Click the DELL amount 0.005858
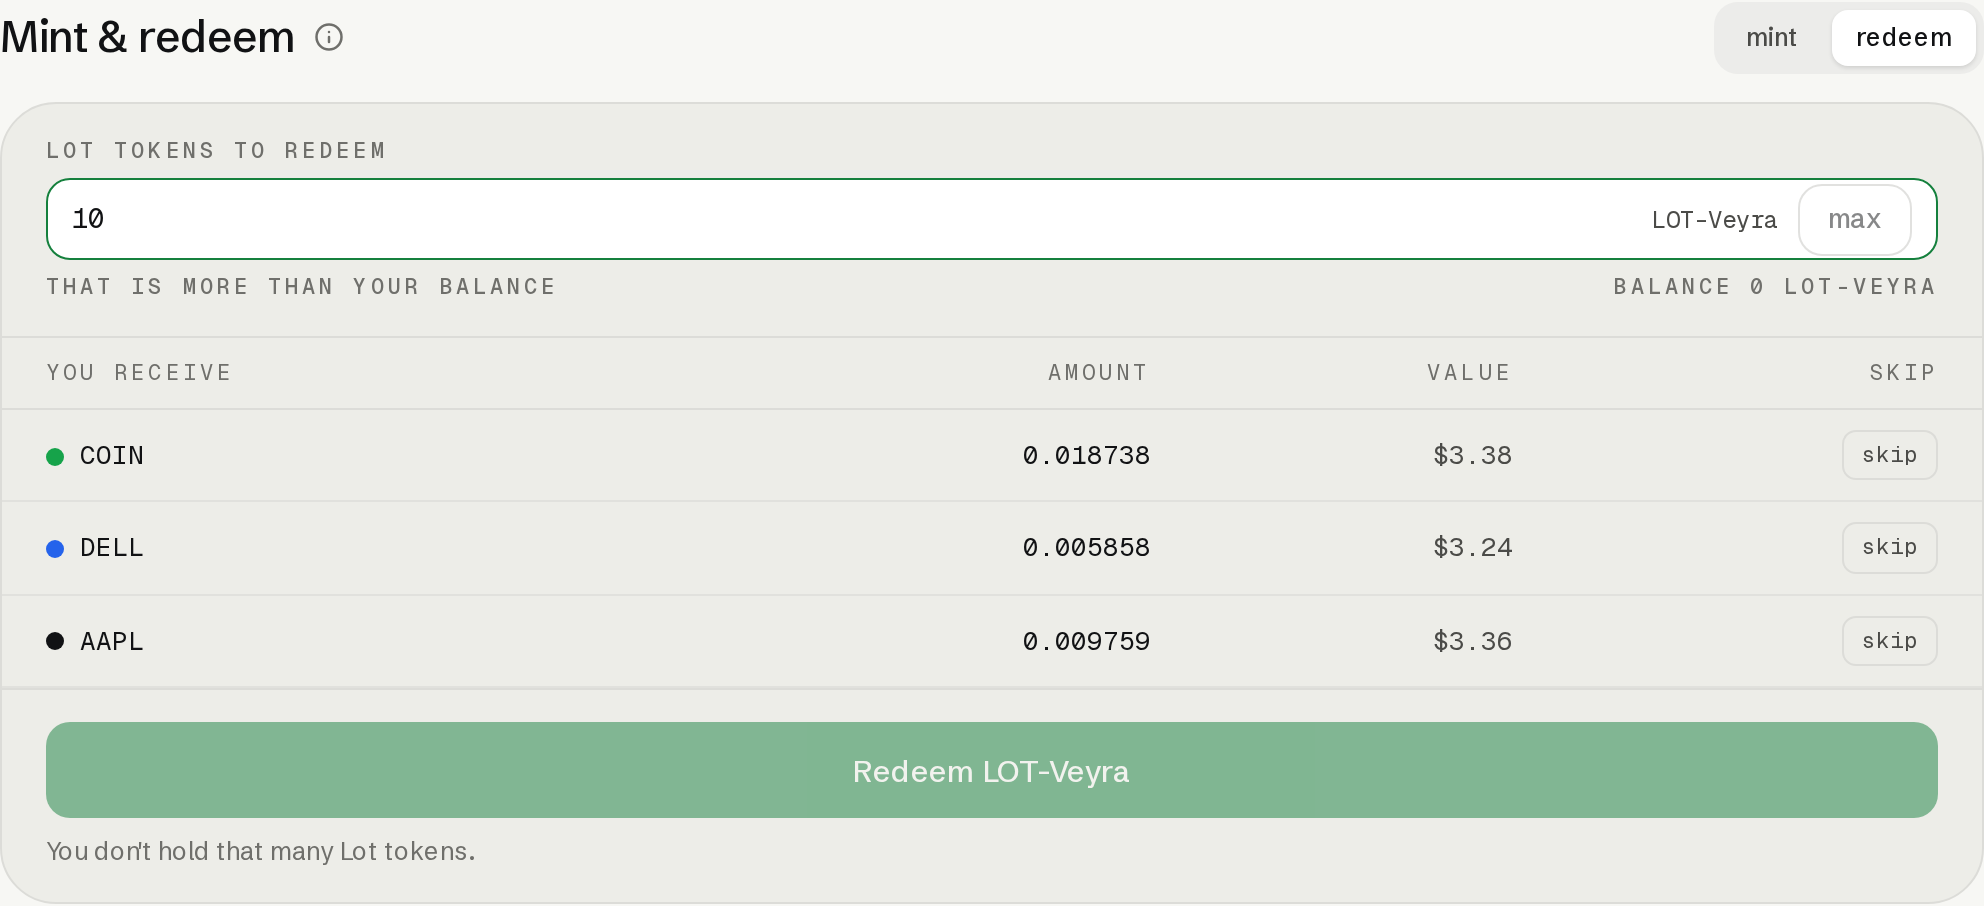This screenshot has height=906, width=1984. tap(1086, 548)
